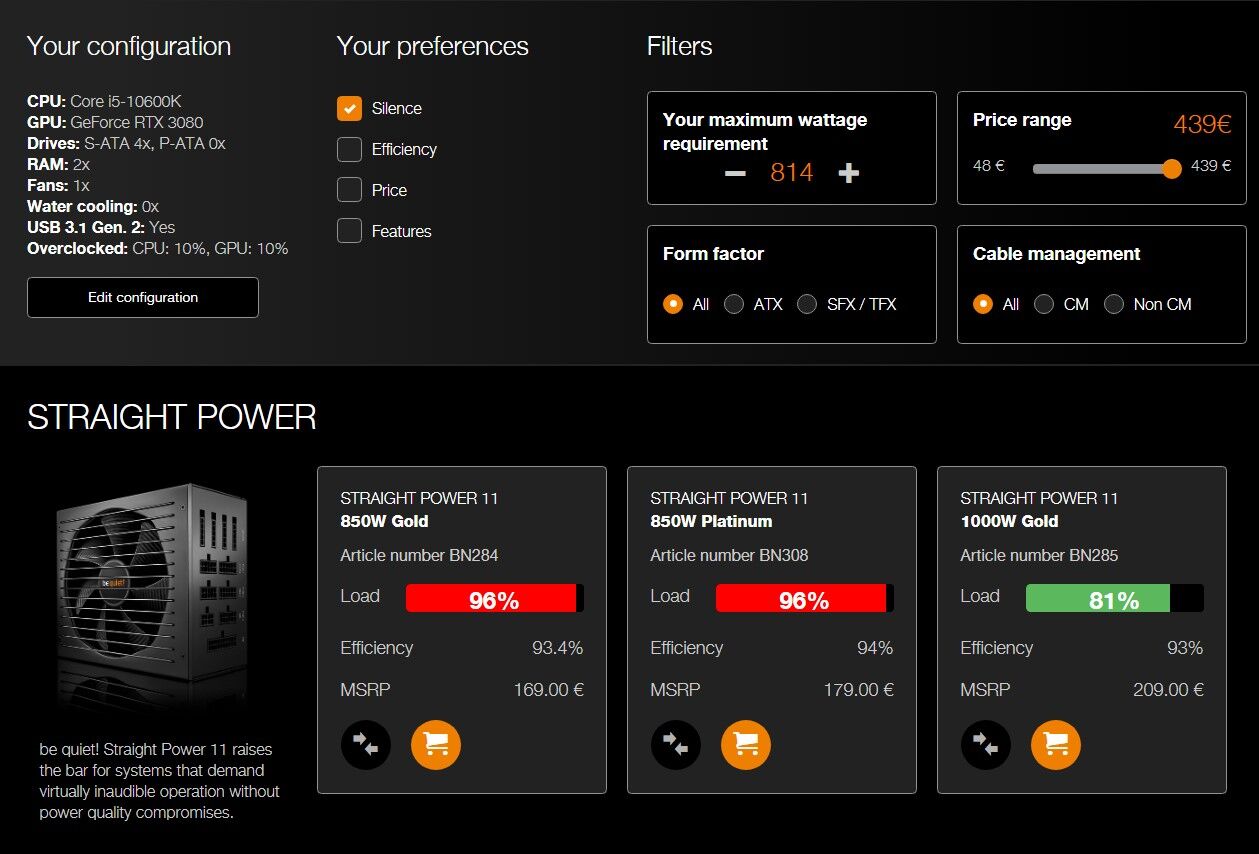This screenshot has height=854, width=1259.
Task: Check the Price preference box
Action: pos(349,190)
